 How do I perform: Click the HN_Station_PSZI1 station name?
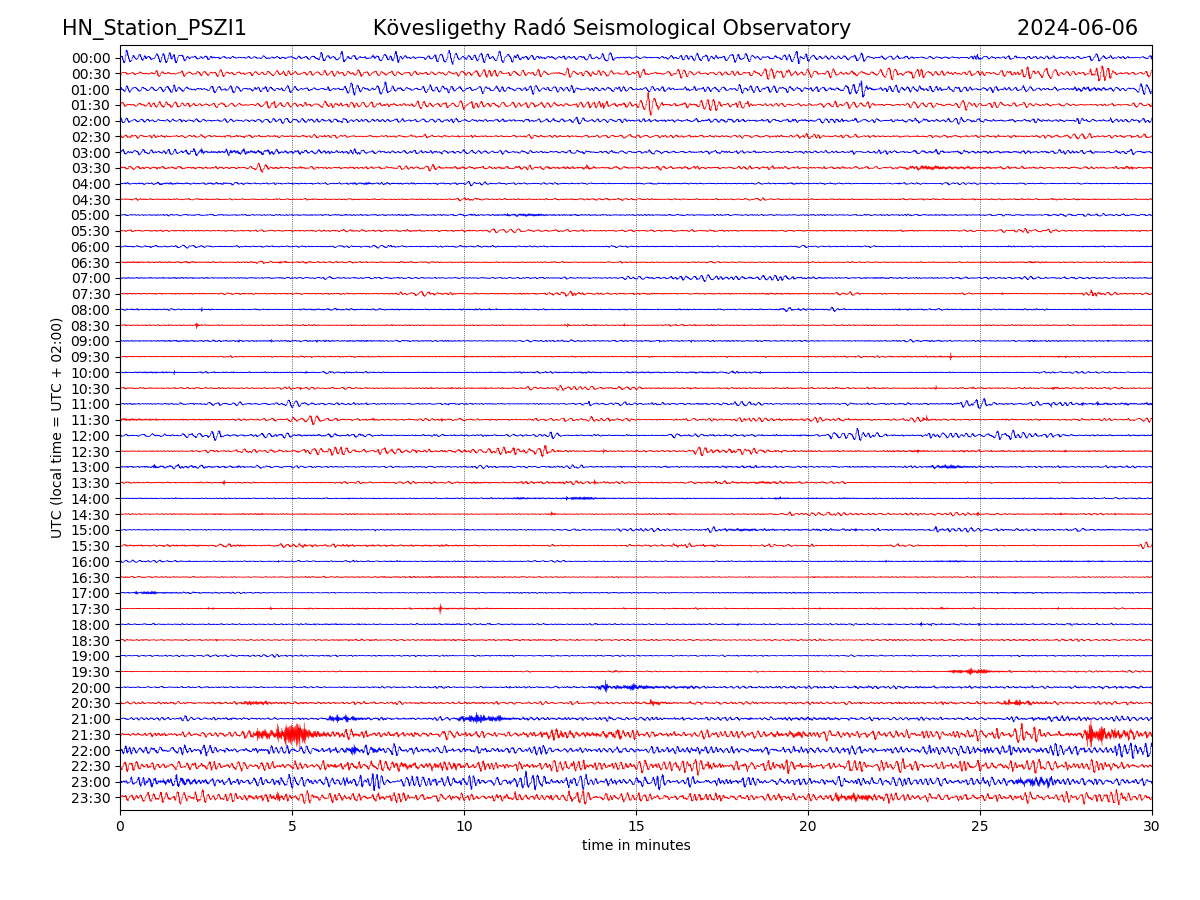pos(154,29)
